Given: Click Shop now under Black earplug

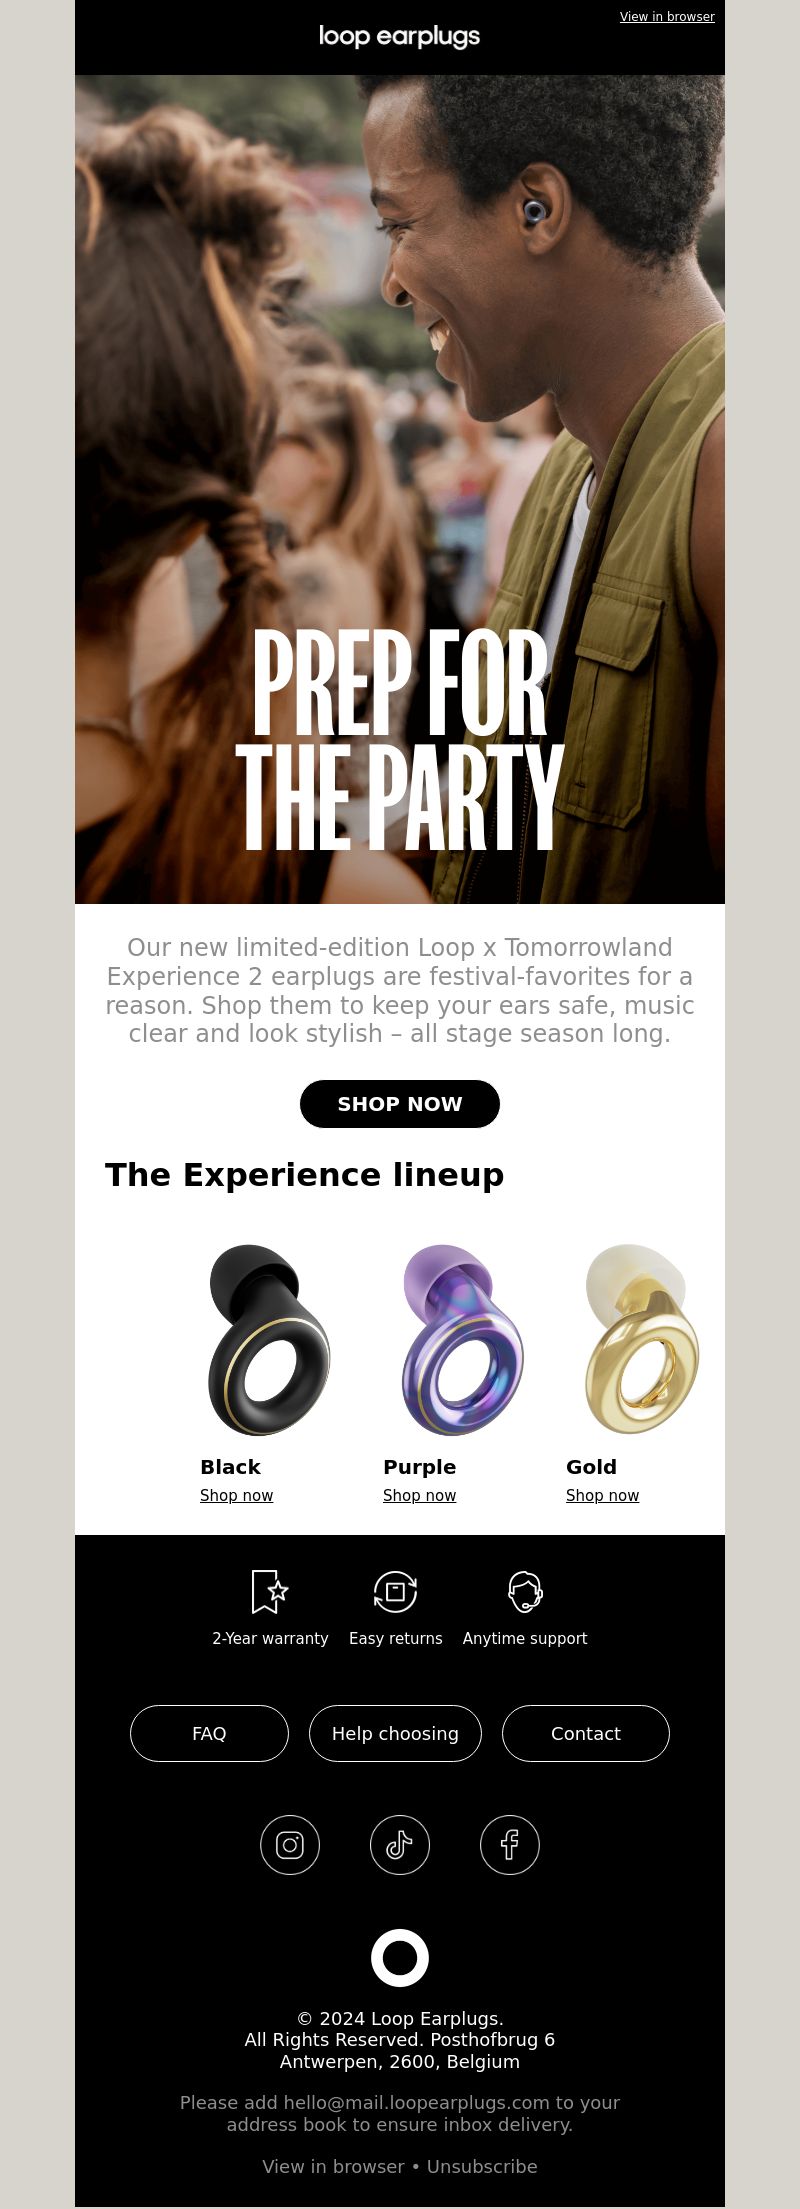Looking at the screenshot, I should [236, 1495].
